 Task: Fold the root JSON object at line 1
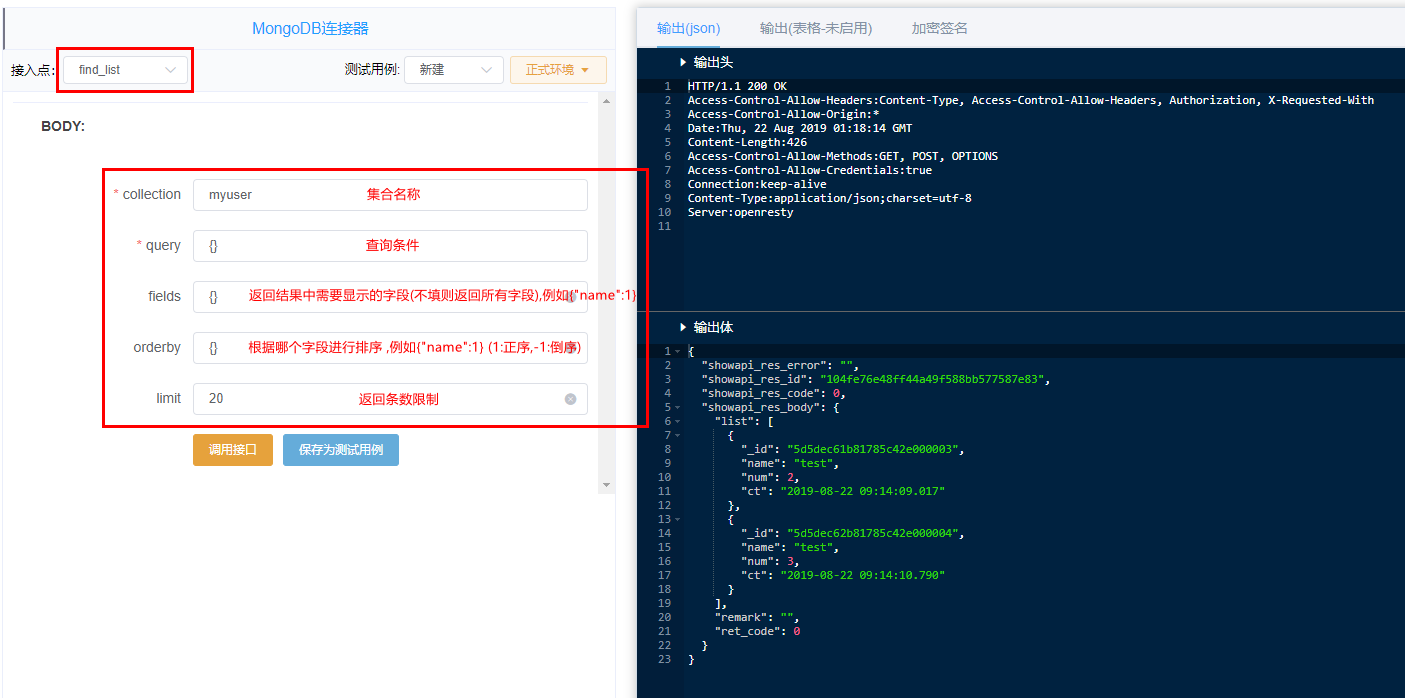point(677,351)
